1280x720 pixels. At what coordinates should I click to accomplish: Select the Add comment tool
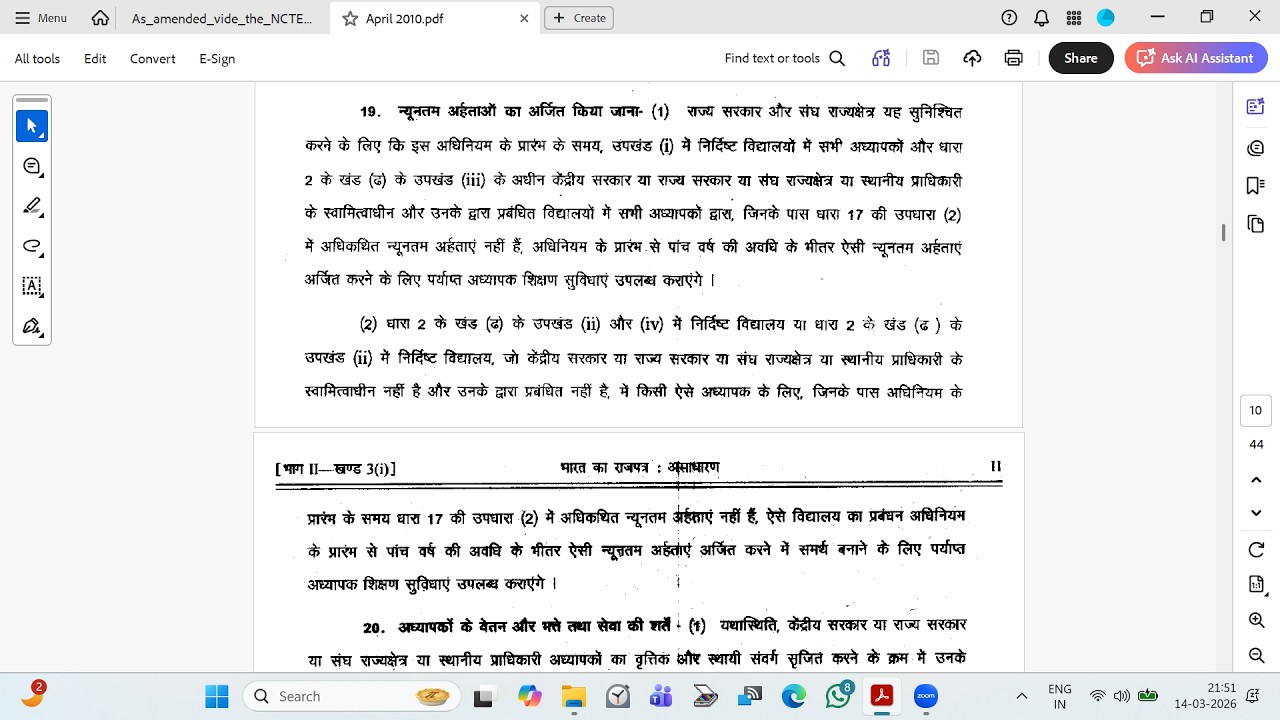[32, 166]
